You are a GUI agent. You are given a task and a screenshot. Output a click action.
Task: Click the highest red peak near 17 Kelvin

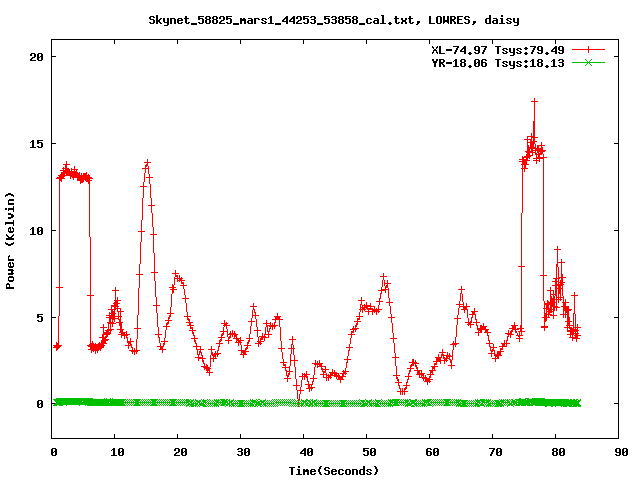pos(534,101)
